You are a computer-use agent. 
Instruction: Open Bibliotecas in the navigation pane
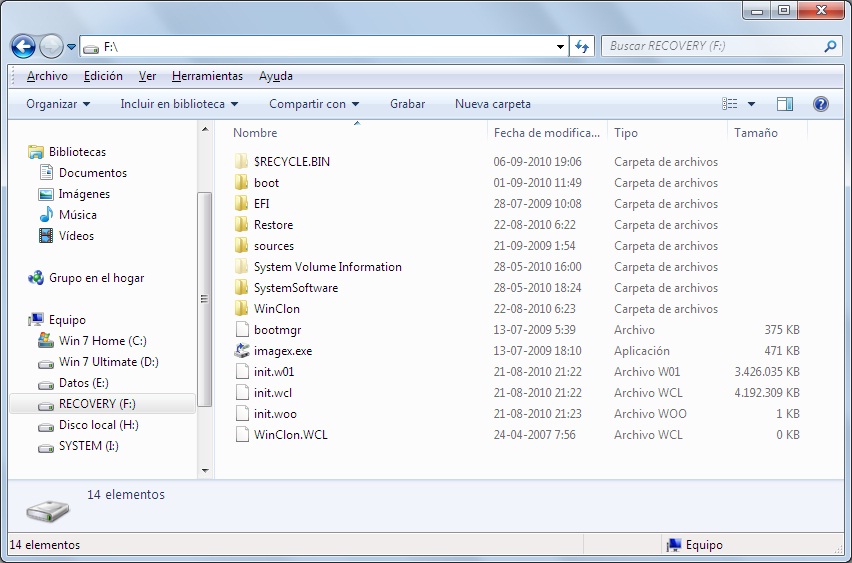pyautogui.click(x=67, y=152)
